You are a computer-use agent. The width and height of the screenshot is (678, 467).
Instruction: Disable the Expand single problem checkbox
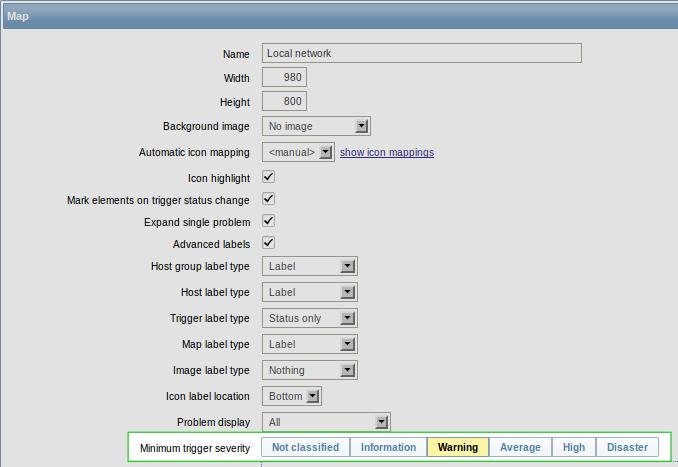pos(268,221)
